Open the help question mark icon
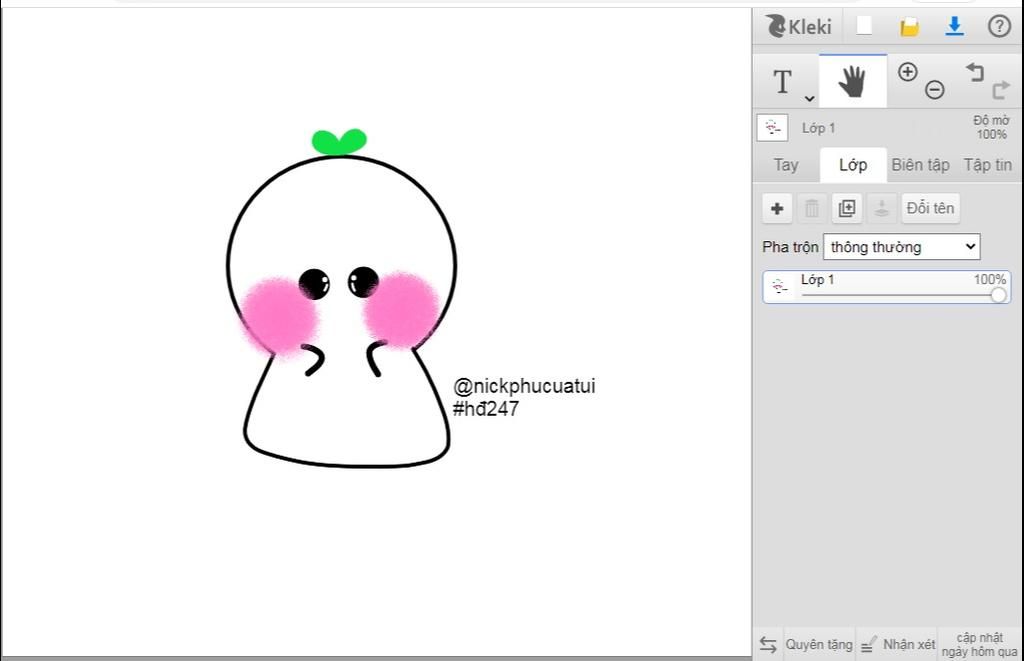The image size is (1024, 661). pos(999,26)
